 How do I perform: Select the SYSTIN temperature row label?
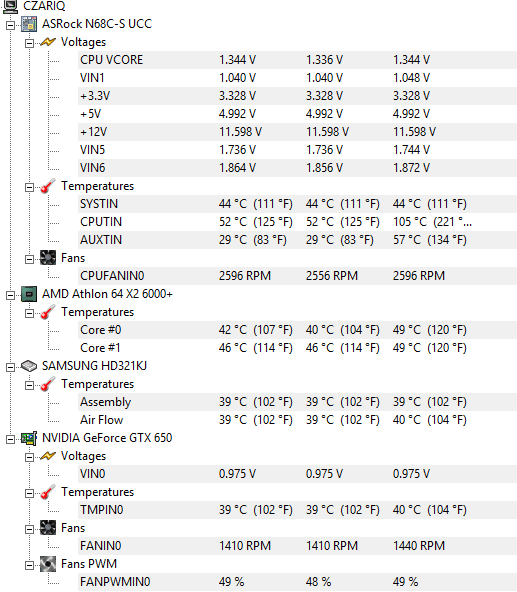click(x=99, y=204)
